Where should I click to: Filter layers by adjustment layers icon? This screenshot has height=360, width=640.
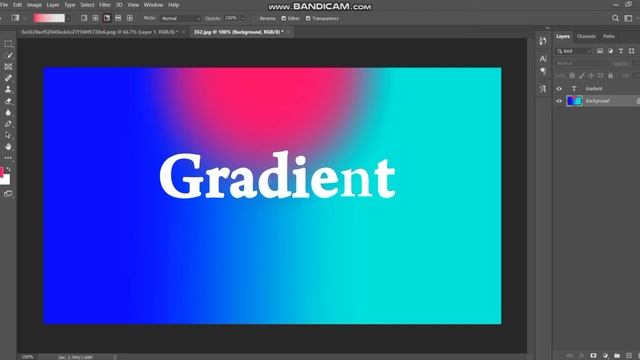(x=610, y=51)
